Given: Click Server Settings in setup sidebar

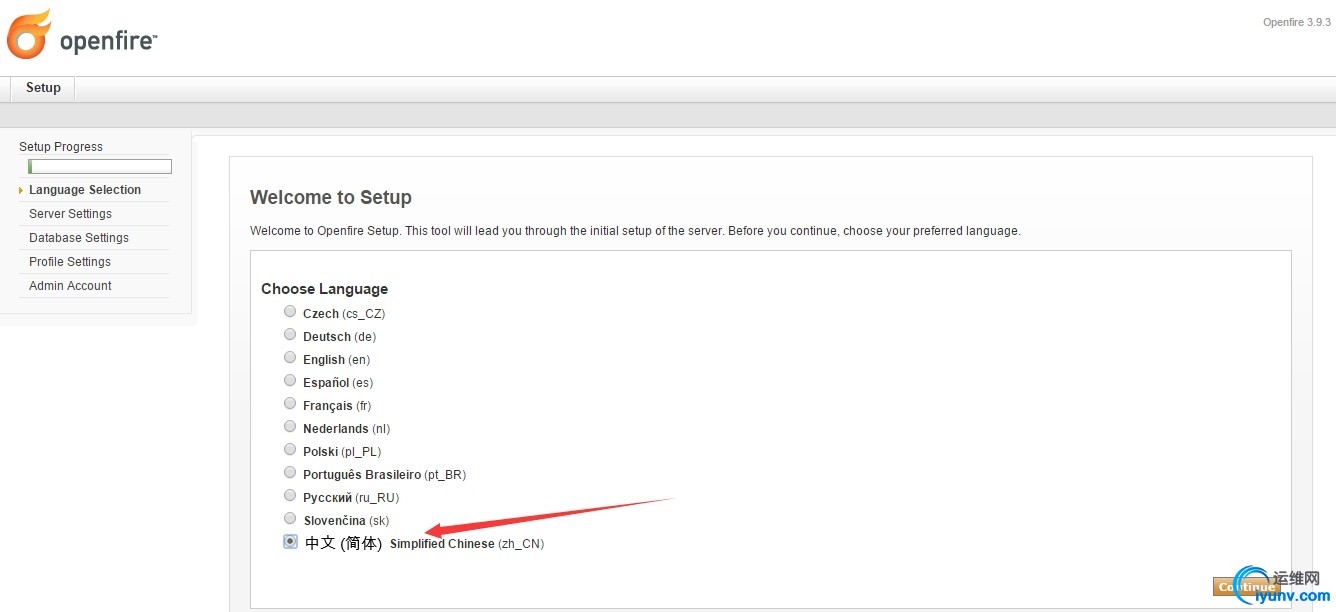Looking at the screenshot, I should [70, 214].
